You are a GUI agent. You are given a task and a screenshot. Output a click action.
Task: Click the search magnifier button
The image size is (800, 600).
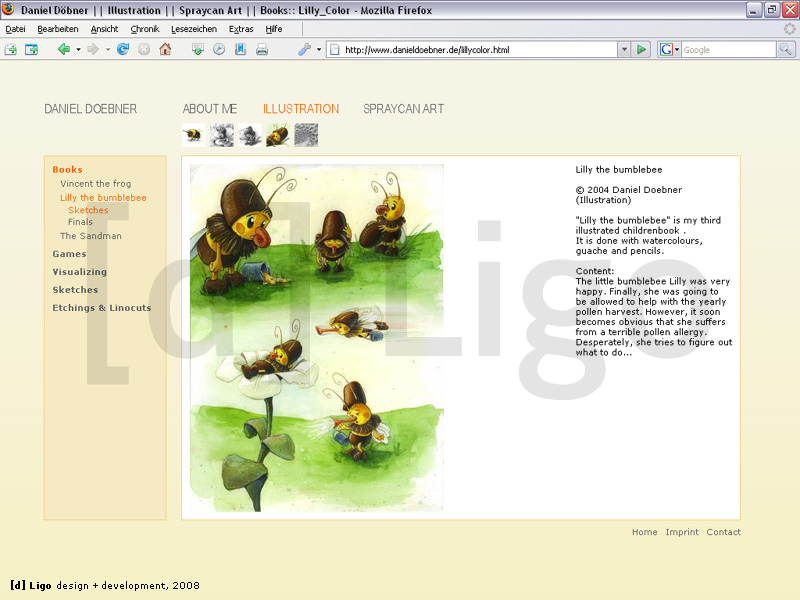point(786,49)
